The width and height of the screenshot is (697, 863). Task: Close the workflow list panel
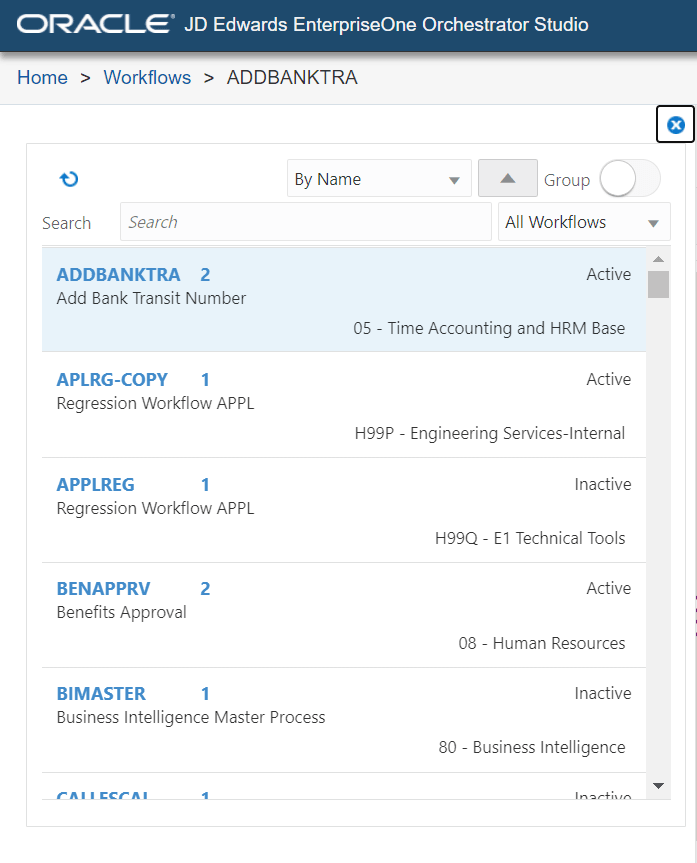(x=675, y=125)
